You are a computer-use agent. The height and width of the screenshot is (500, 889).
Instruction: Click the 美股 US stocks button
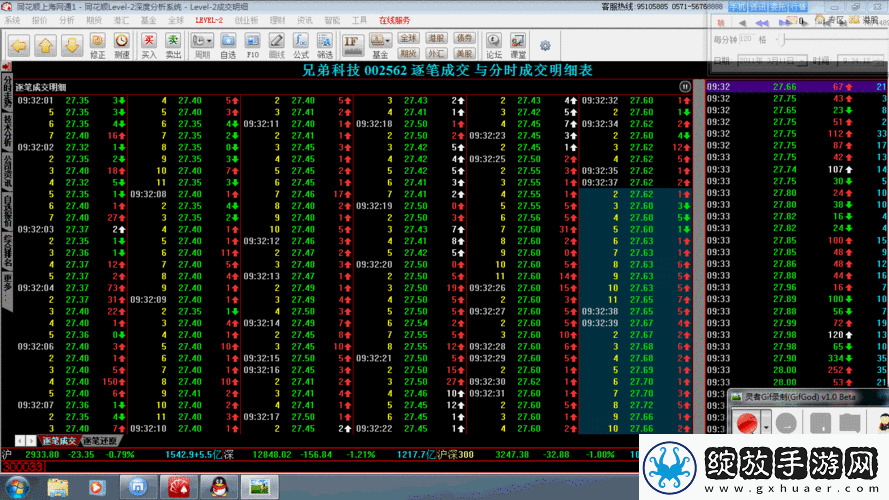coord(464,53)
